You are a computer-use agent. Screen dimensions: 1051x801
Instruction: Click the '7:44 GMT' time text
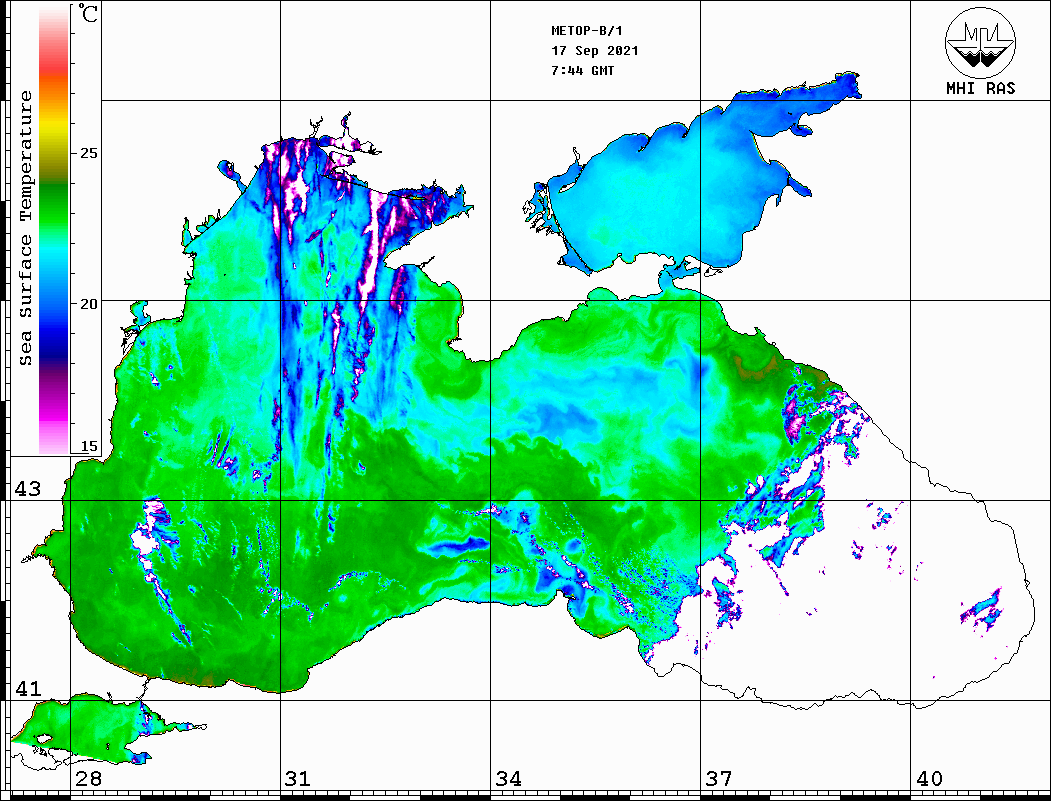click(582, 71)
